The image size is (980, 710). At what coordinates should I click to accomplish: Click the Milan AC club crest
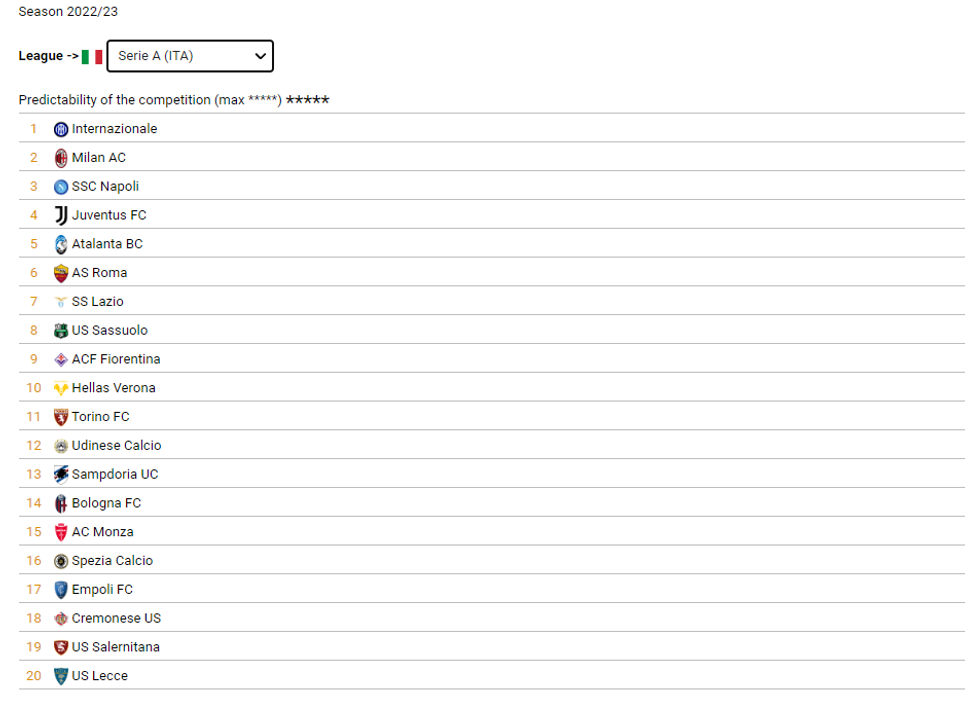tap(61, 158)
